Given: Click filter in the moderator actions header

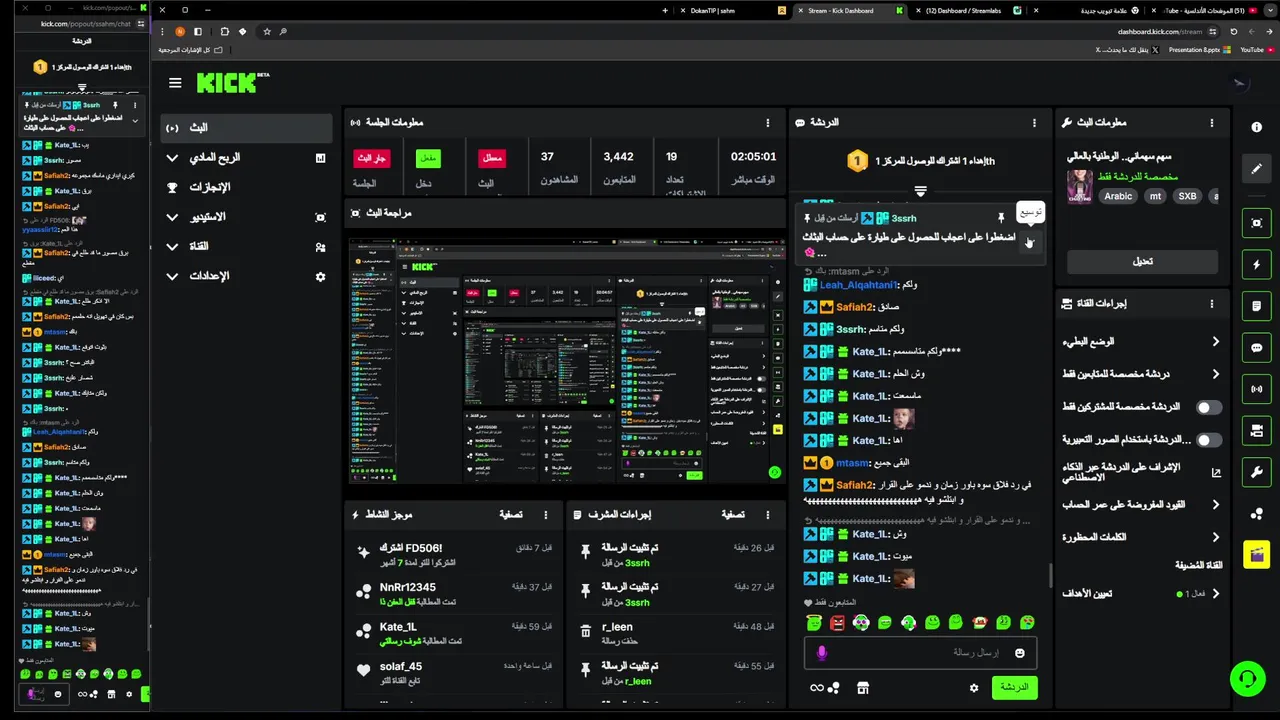Looking at the screenshot, I should 733,515.
